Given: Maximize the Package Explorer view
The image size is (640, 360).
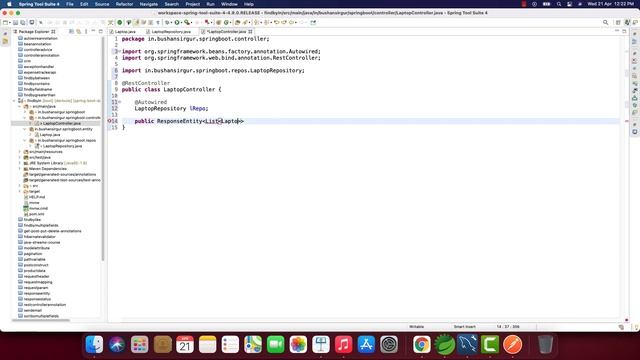Looking at the screenshot, I should (x=100, y=31).
